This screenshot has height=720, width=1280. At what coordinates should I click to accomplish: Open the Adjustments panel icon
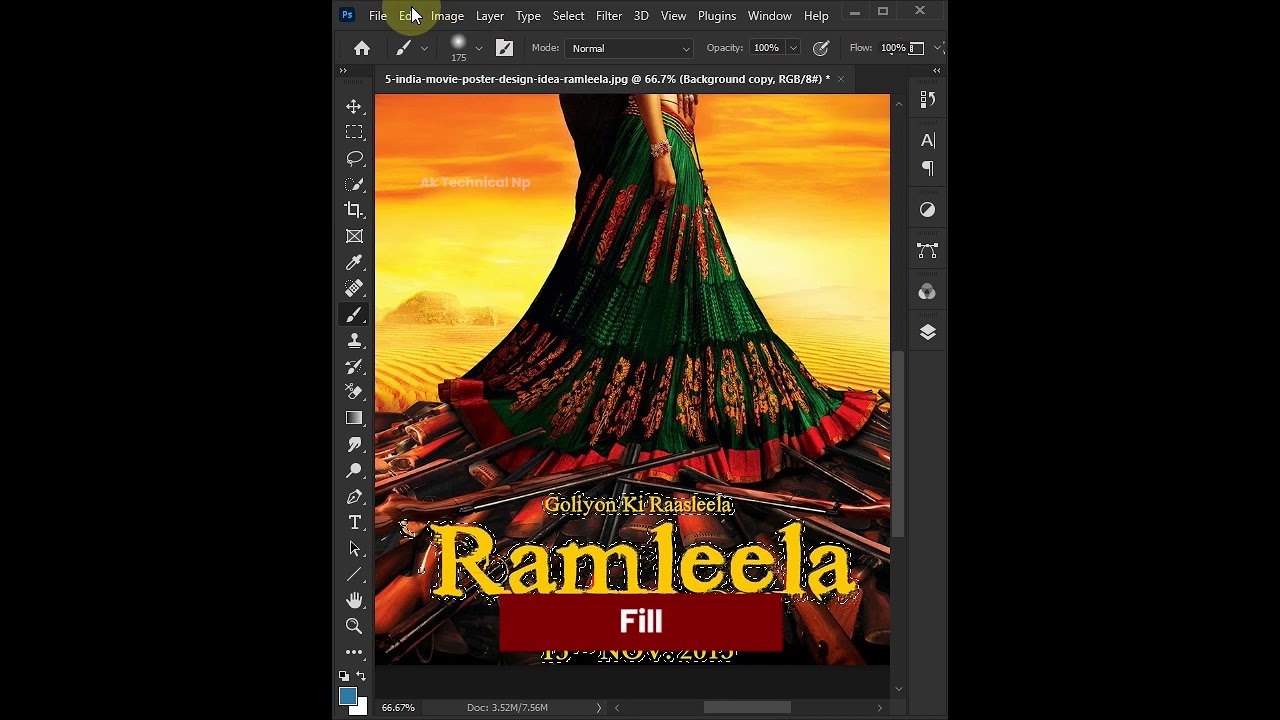pyautogui.click(x=927, y=210)
